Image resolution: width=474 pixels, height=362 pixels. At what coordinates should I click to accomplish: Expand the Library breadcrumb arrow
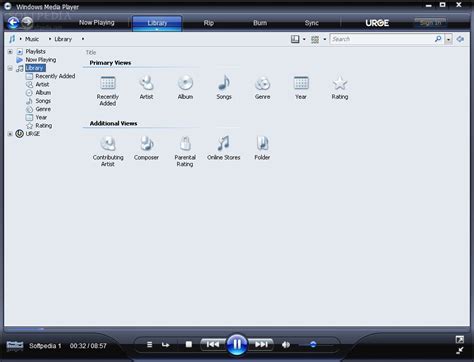50,39
